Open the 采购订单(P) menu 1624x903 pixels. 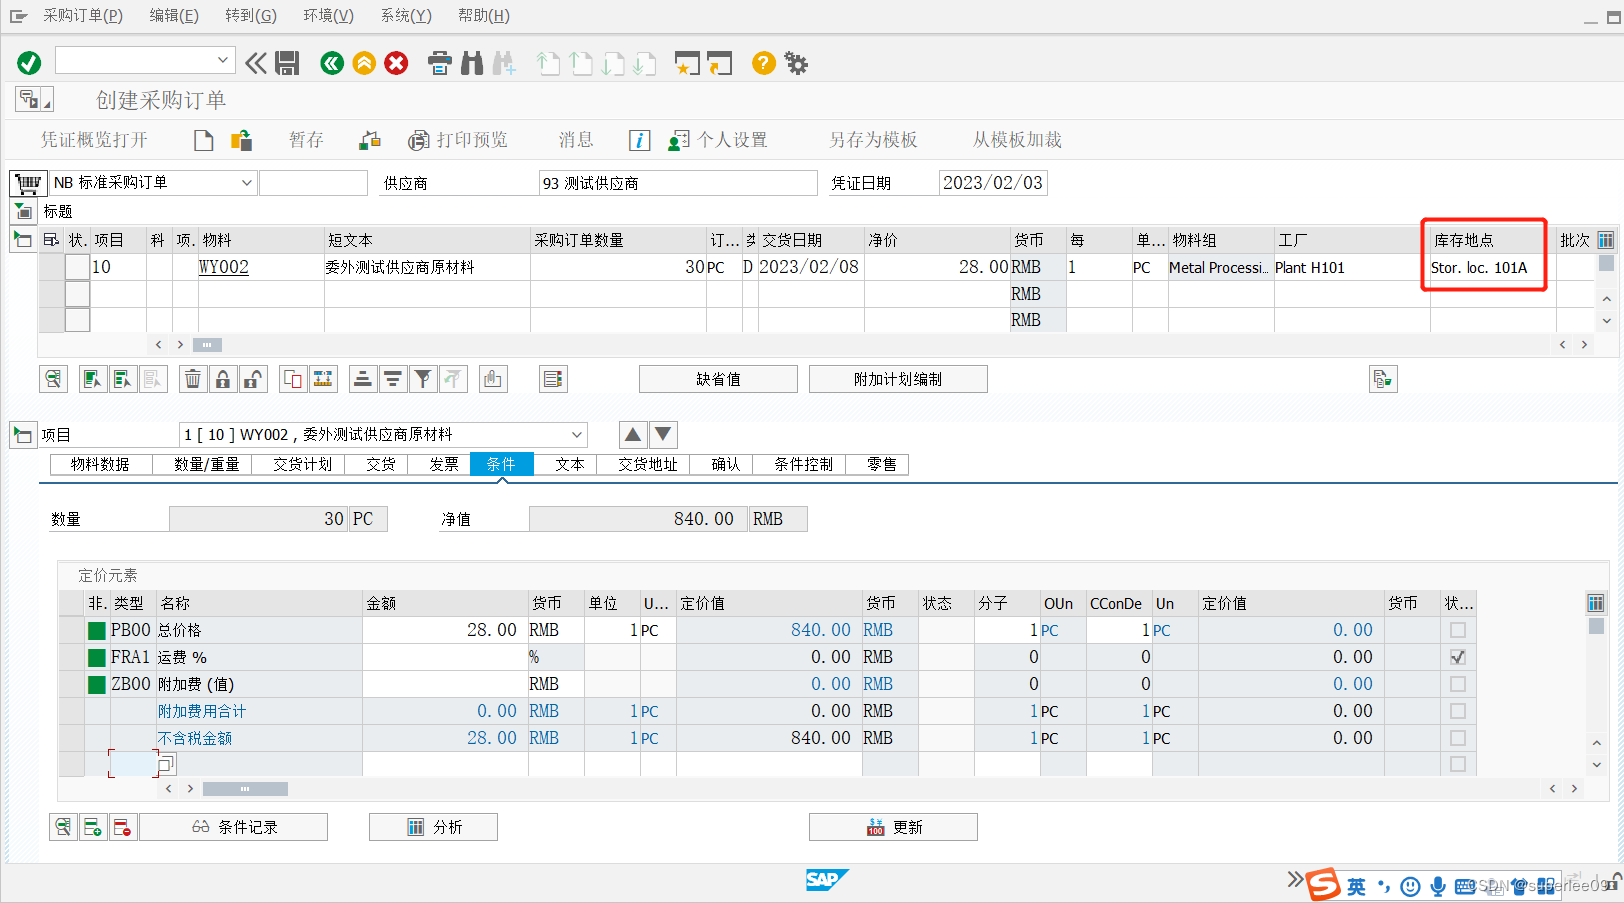click(x=83, y=16)
